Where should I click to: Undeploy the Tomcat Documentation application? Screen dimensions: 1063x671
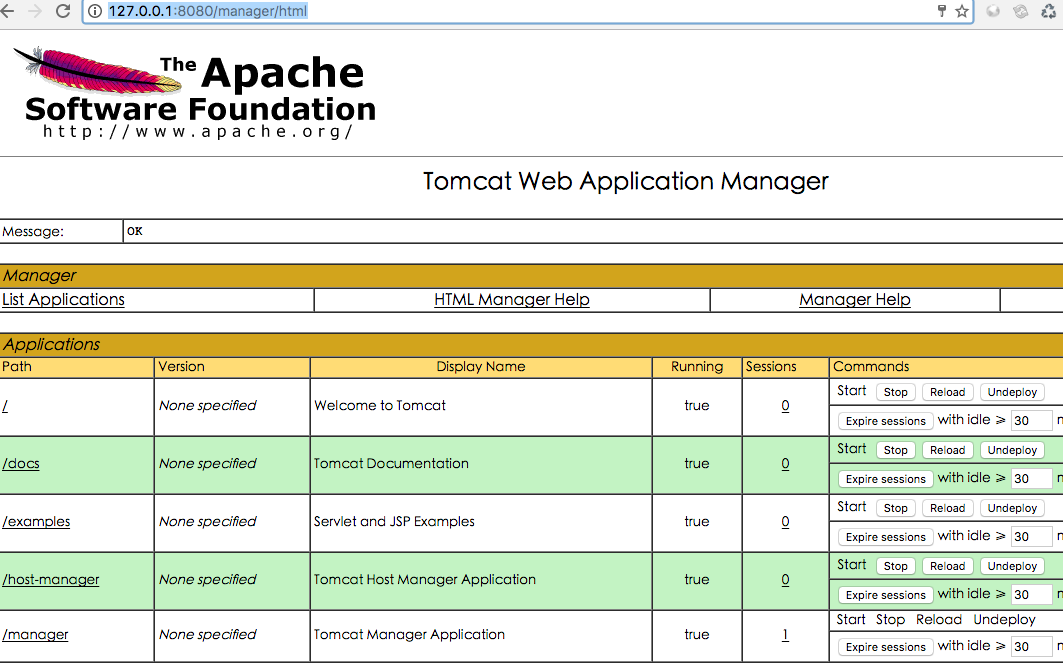pyautogui.click(x=1012, y=450)
